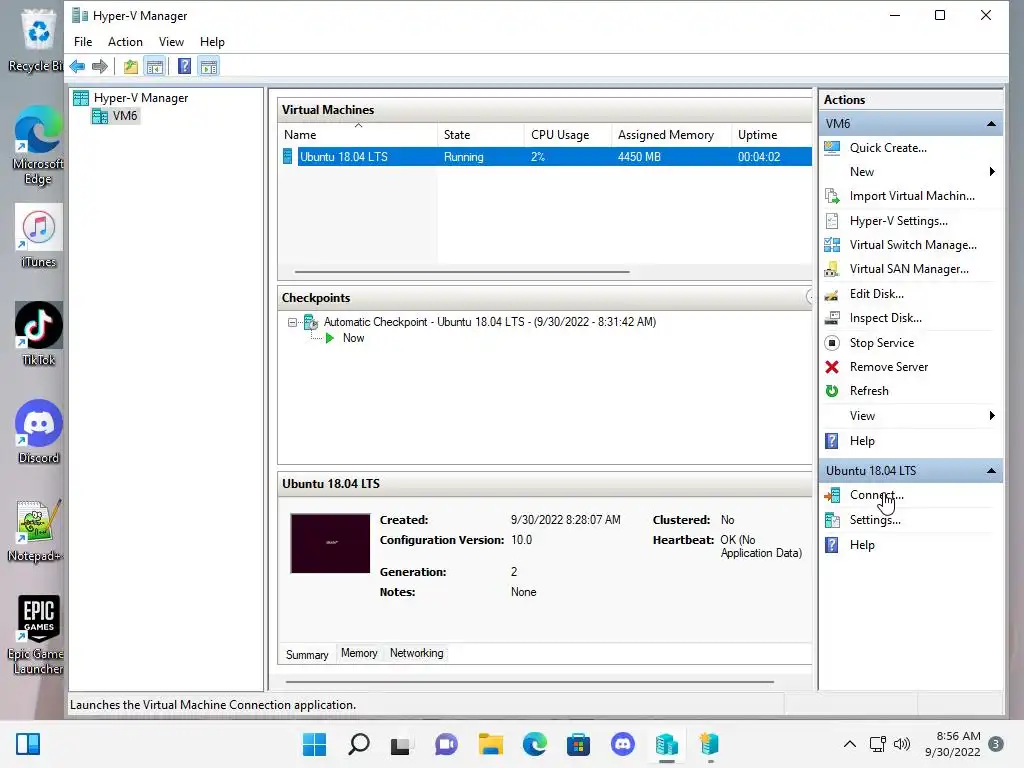Collapse the VM6 actions section
Image resolution: width=1024 pixels, height=768 pixels.
click(x=991, y=124)
